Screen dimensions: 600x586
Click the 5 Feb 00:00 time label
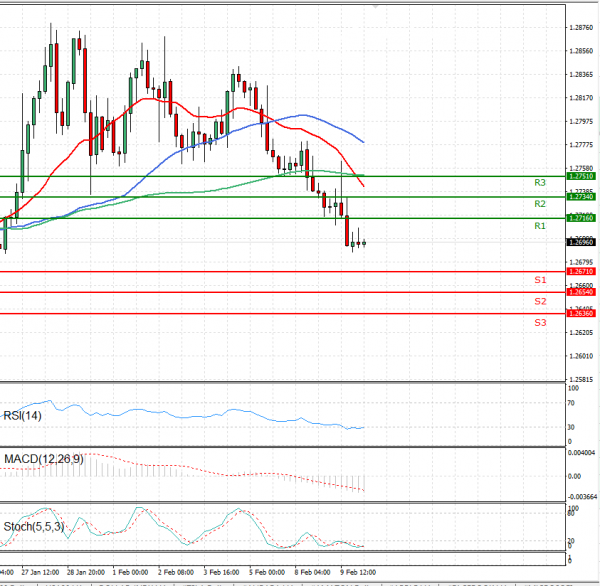click(267, 573)
